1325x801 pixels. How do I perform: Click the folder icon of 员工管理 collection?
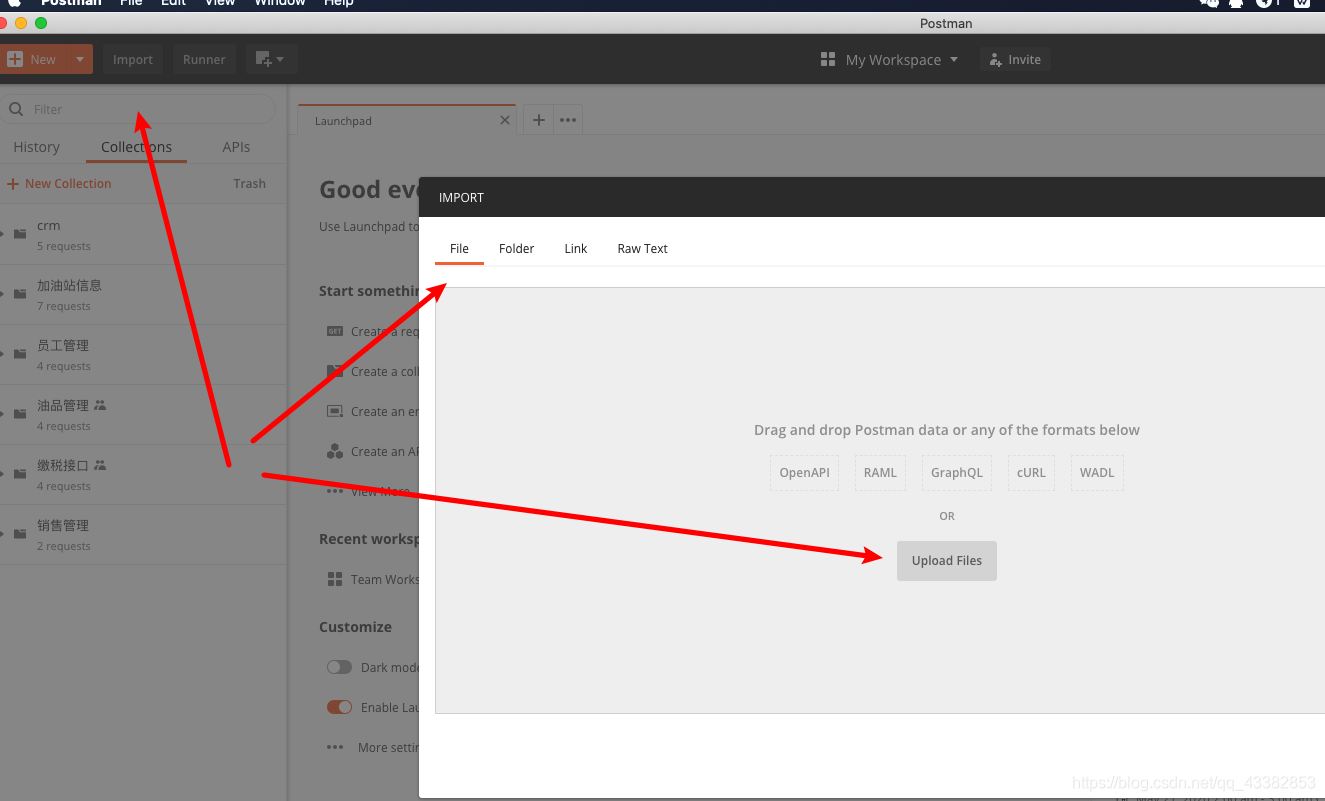[20, 354]
